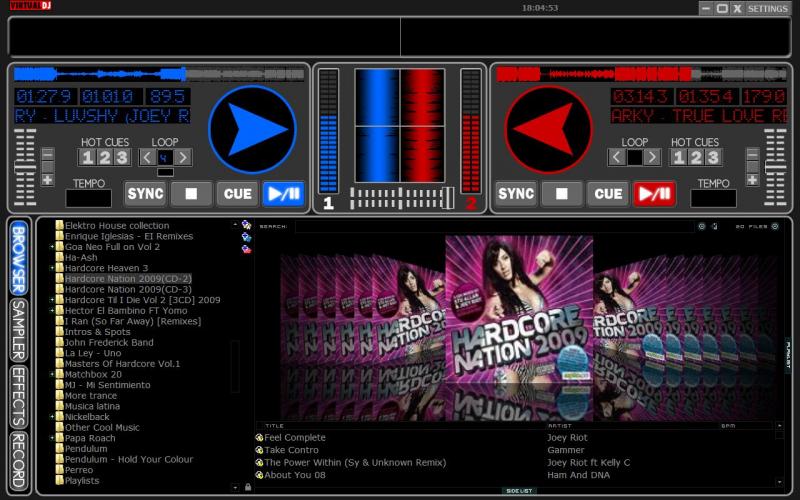Image resolution: width=800 pixels, height=500 pixels.
Task: Click right deck pitch minus button
Action: click(x=752, y=154)
